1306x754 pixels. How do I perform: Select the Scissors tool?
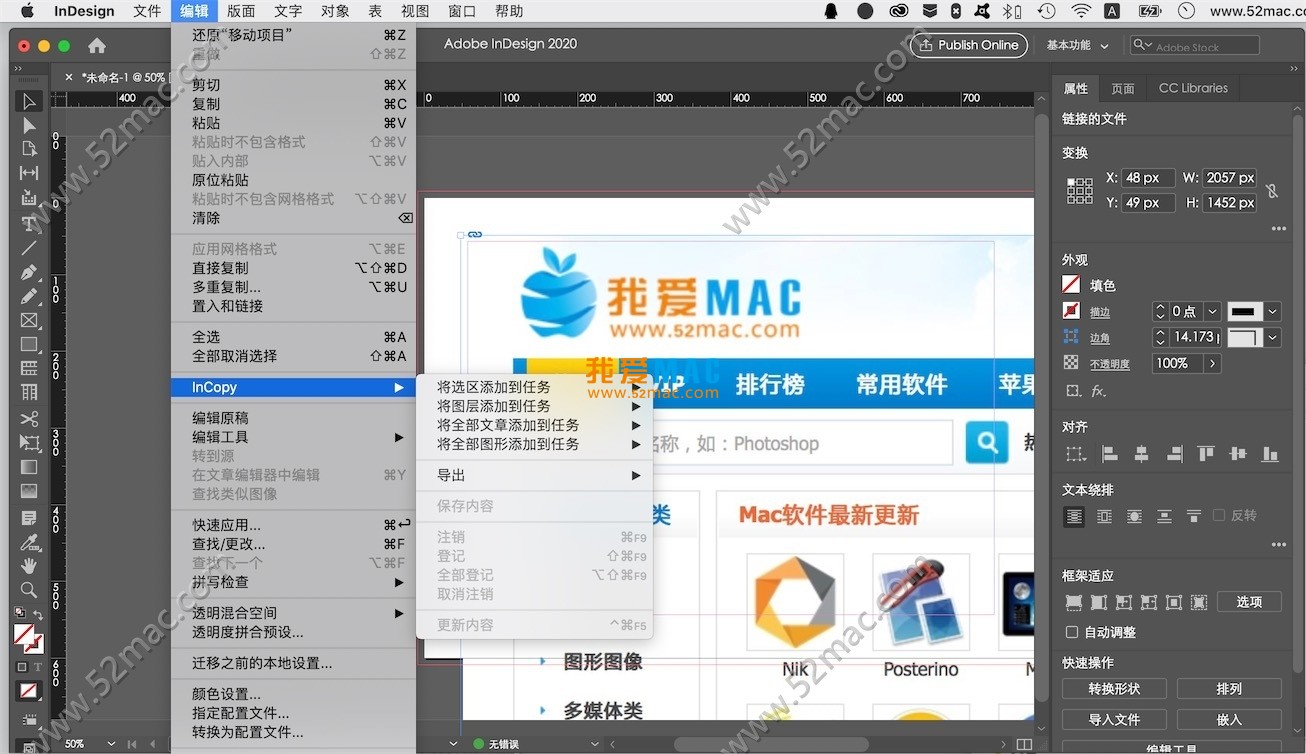(x=29, y=418)
